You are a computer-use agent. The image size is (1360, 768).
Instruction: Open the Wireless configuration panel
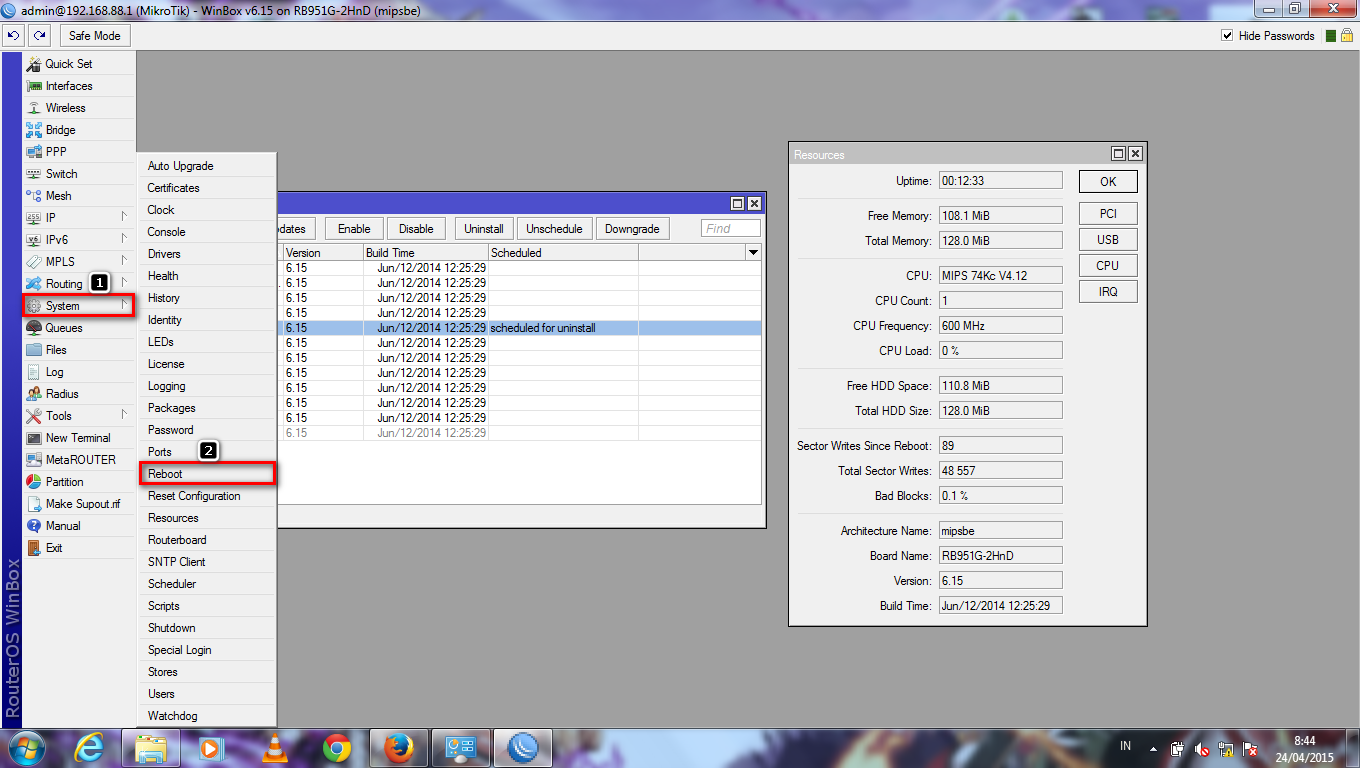[62, 107]
